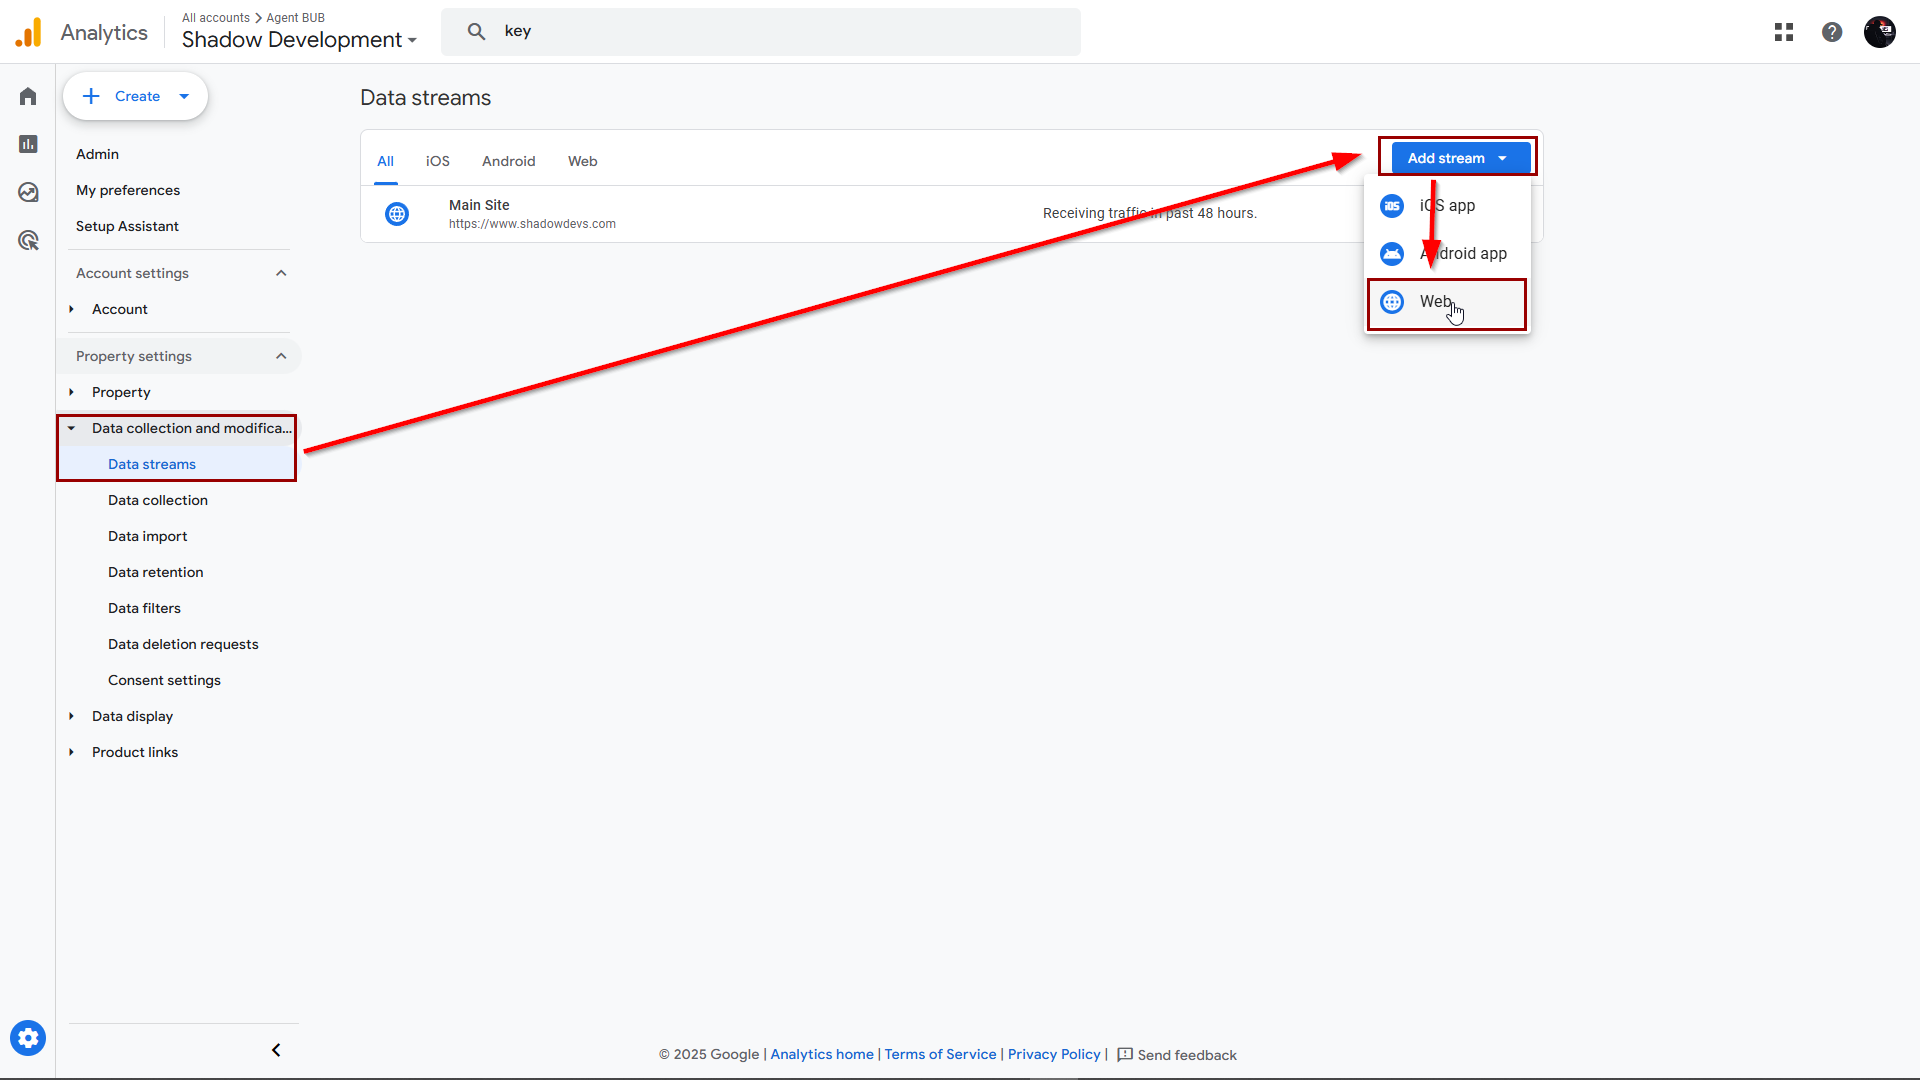Select Data filters in the sidebar
The width and height of the screenshot is (1920, 1080).
[145, 608]
